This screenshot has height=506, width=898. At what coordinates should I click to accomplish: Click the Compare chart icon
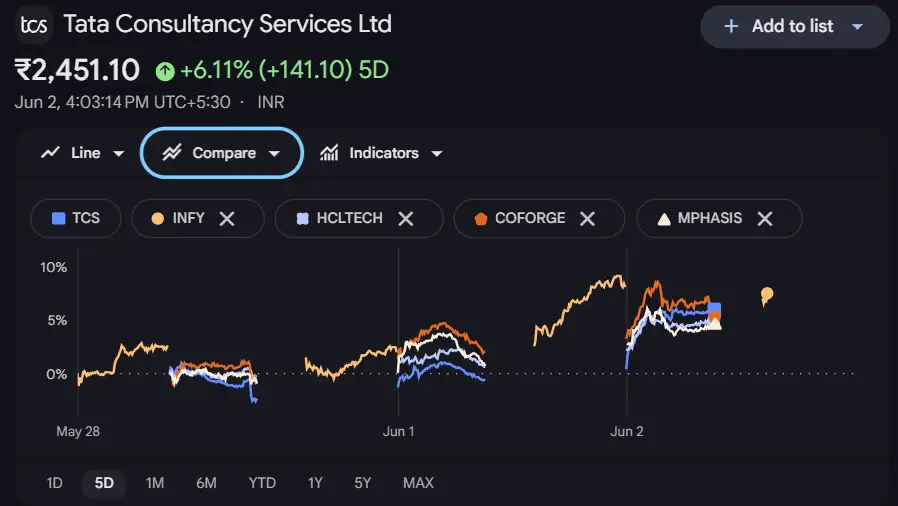[172, 152]
